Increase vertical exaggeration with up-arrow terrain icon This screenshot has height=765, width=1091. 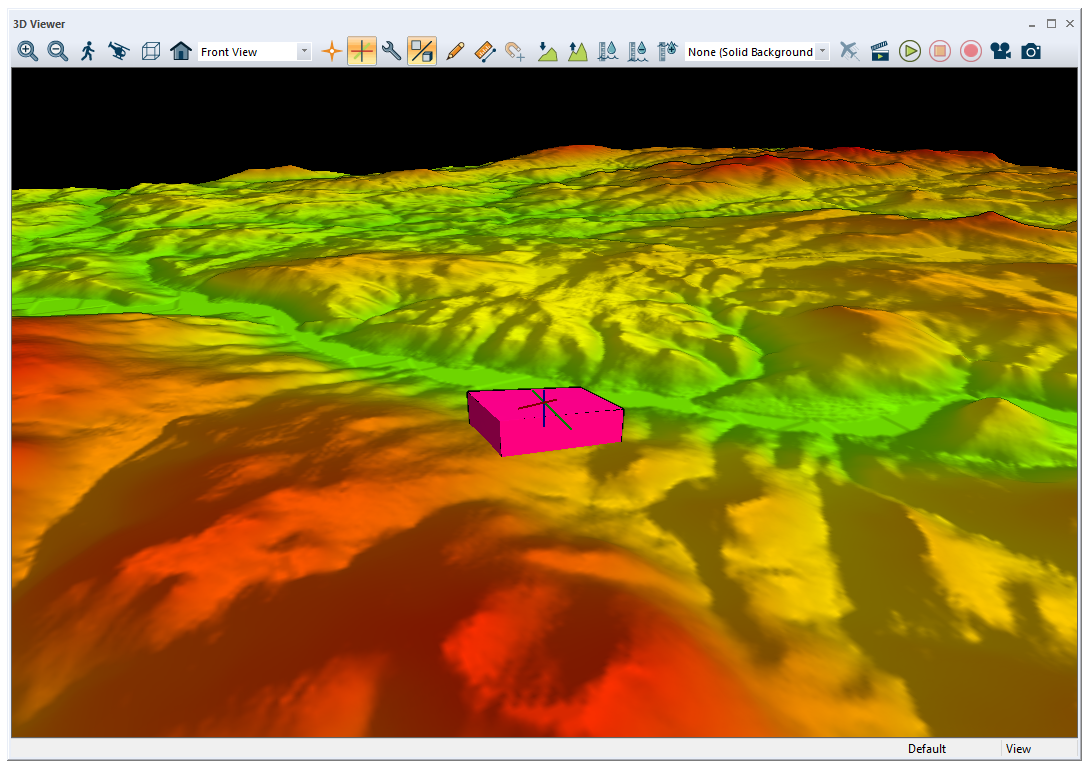click(x=578, y=52)
